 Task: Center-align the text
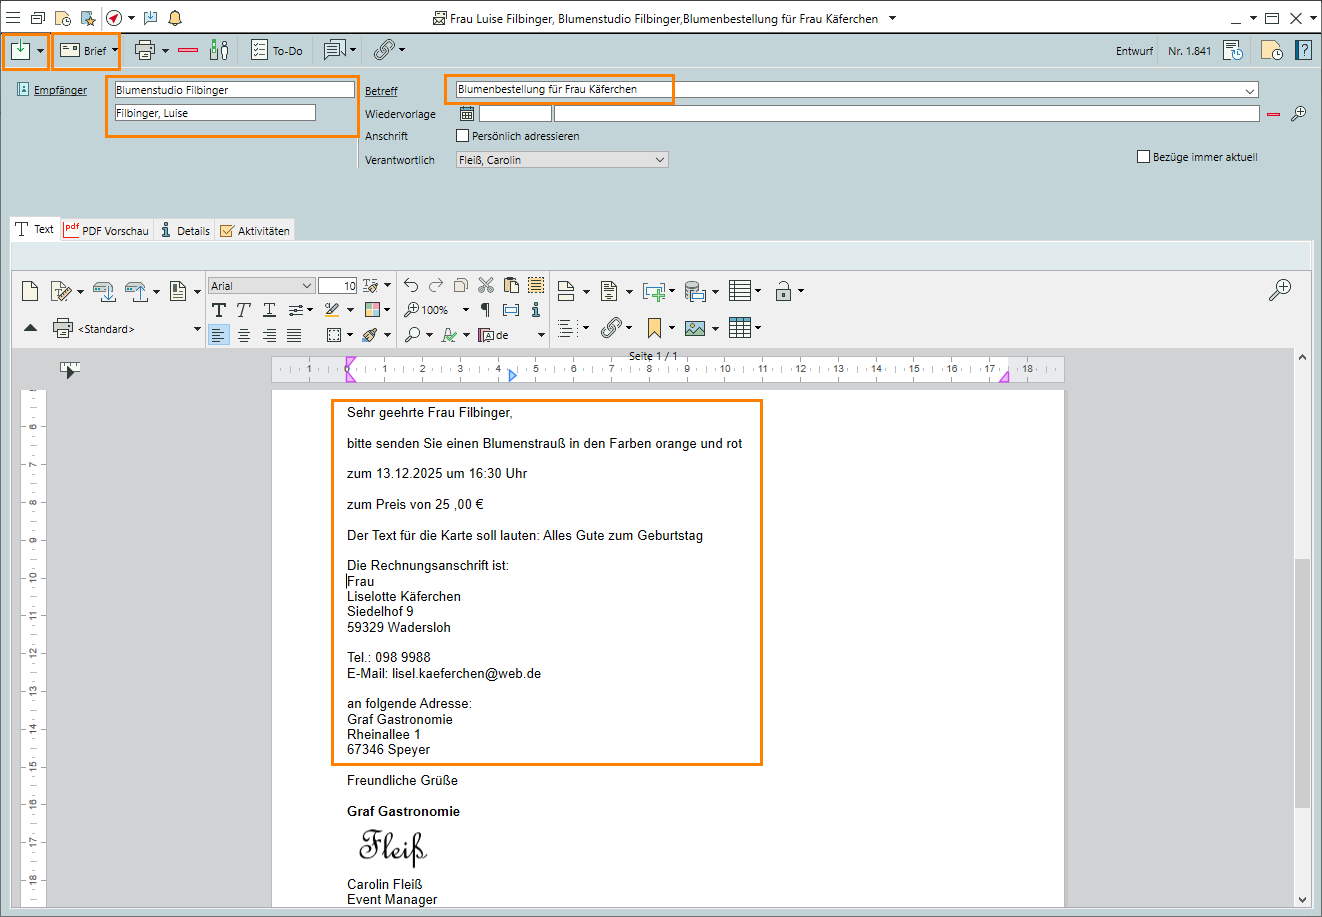coord(244,335)
